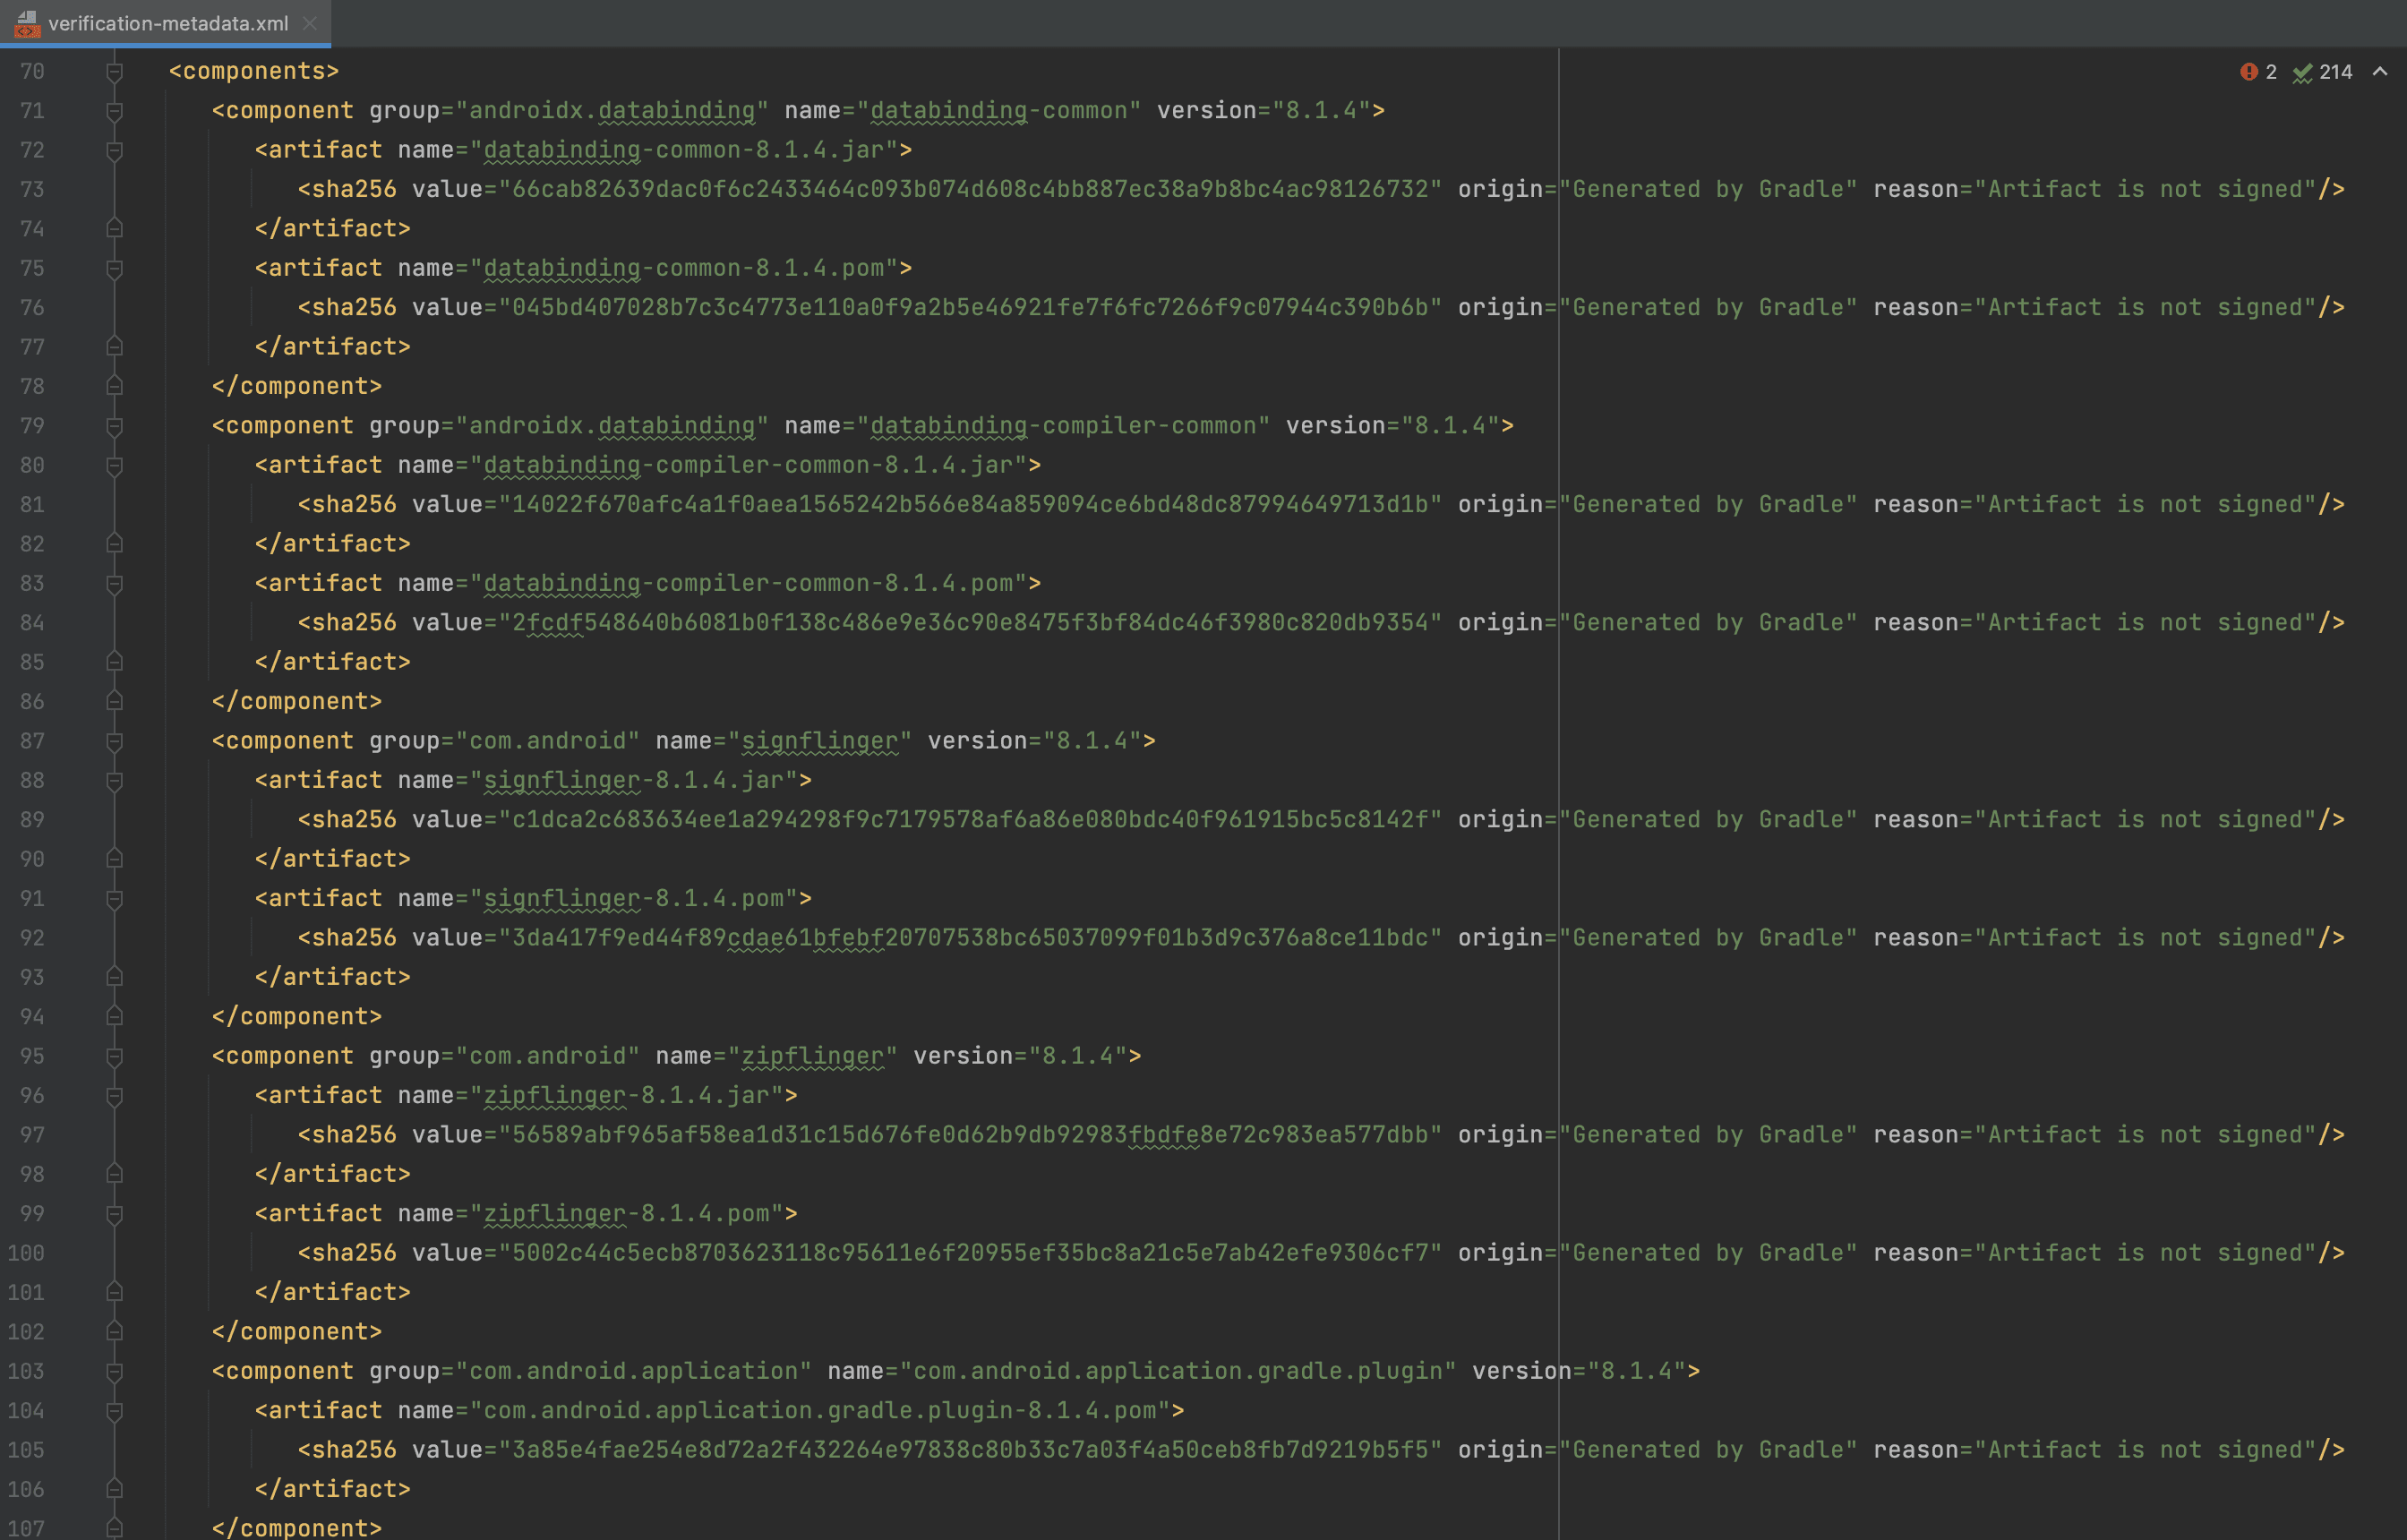The height and width of the screenshot is (1540, 2407).
Task: Fold the zipflinger component at line 95
Action: tap(115, 1057)
